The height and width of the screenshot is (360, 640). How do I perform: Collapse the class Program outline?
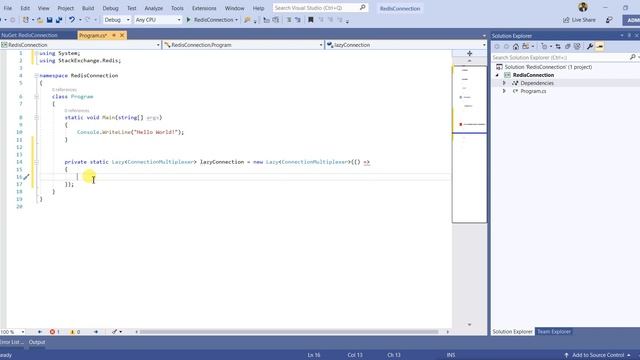(x=36, y=96)
